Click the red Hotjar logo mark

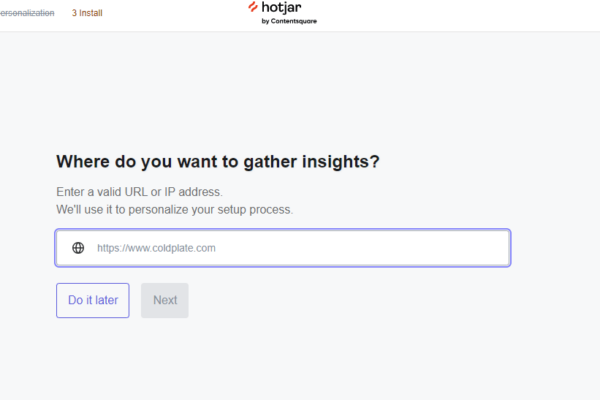(x=253, y=7)
